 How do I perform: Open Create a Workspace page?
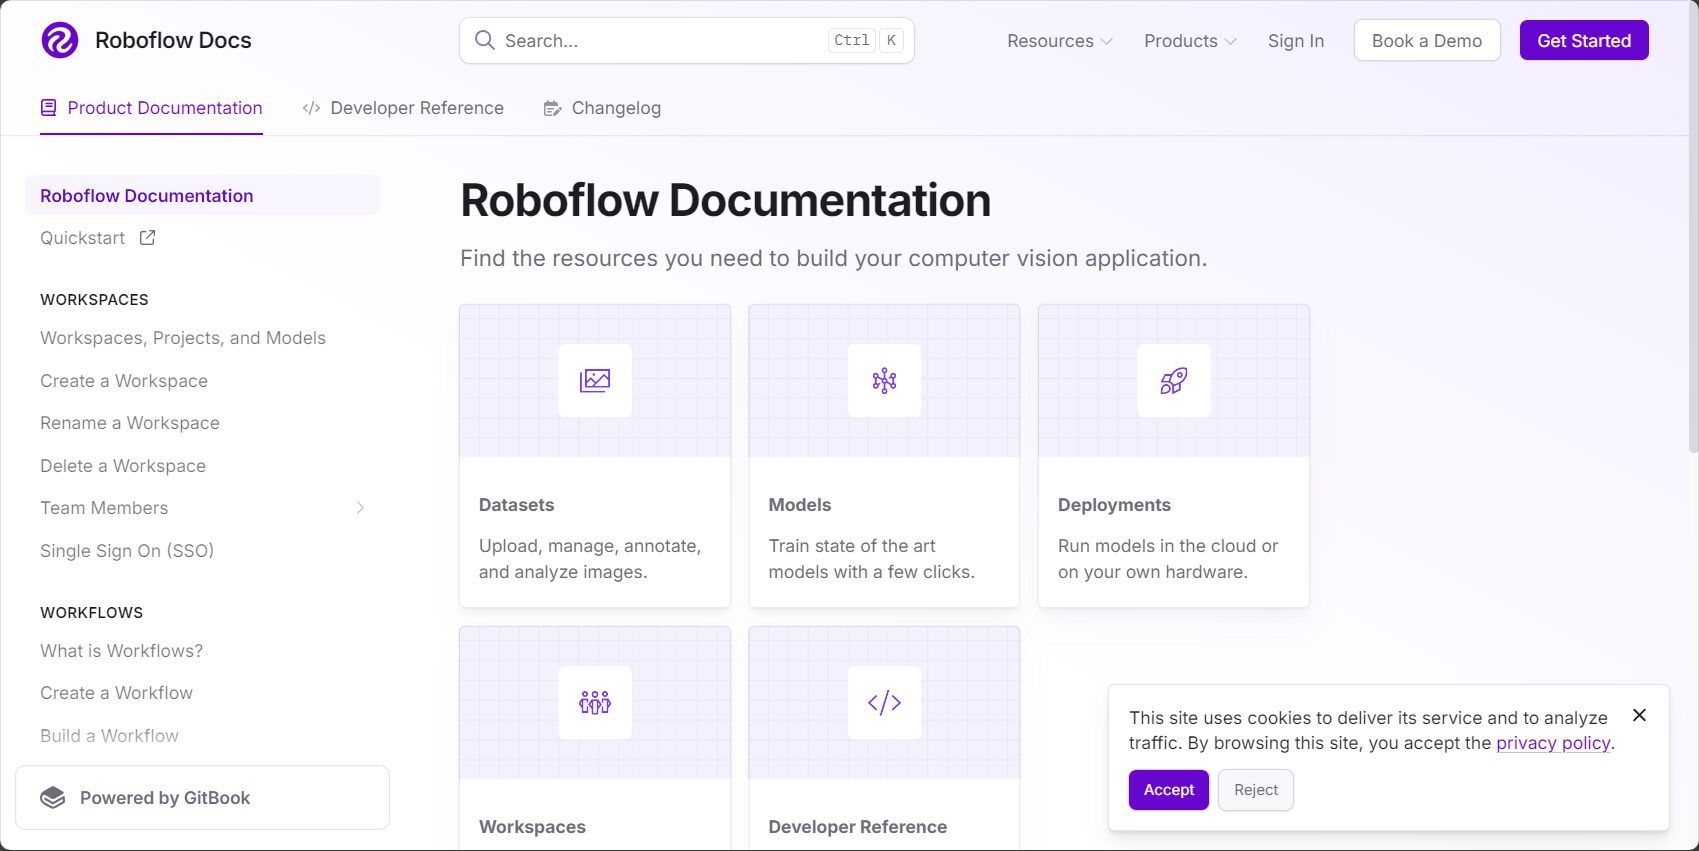pos(124,381)
